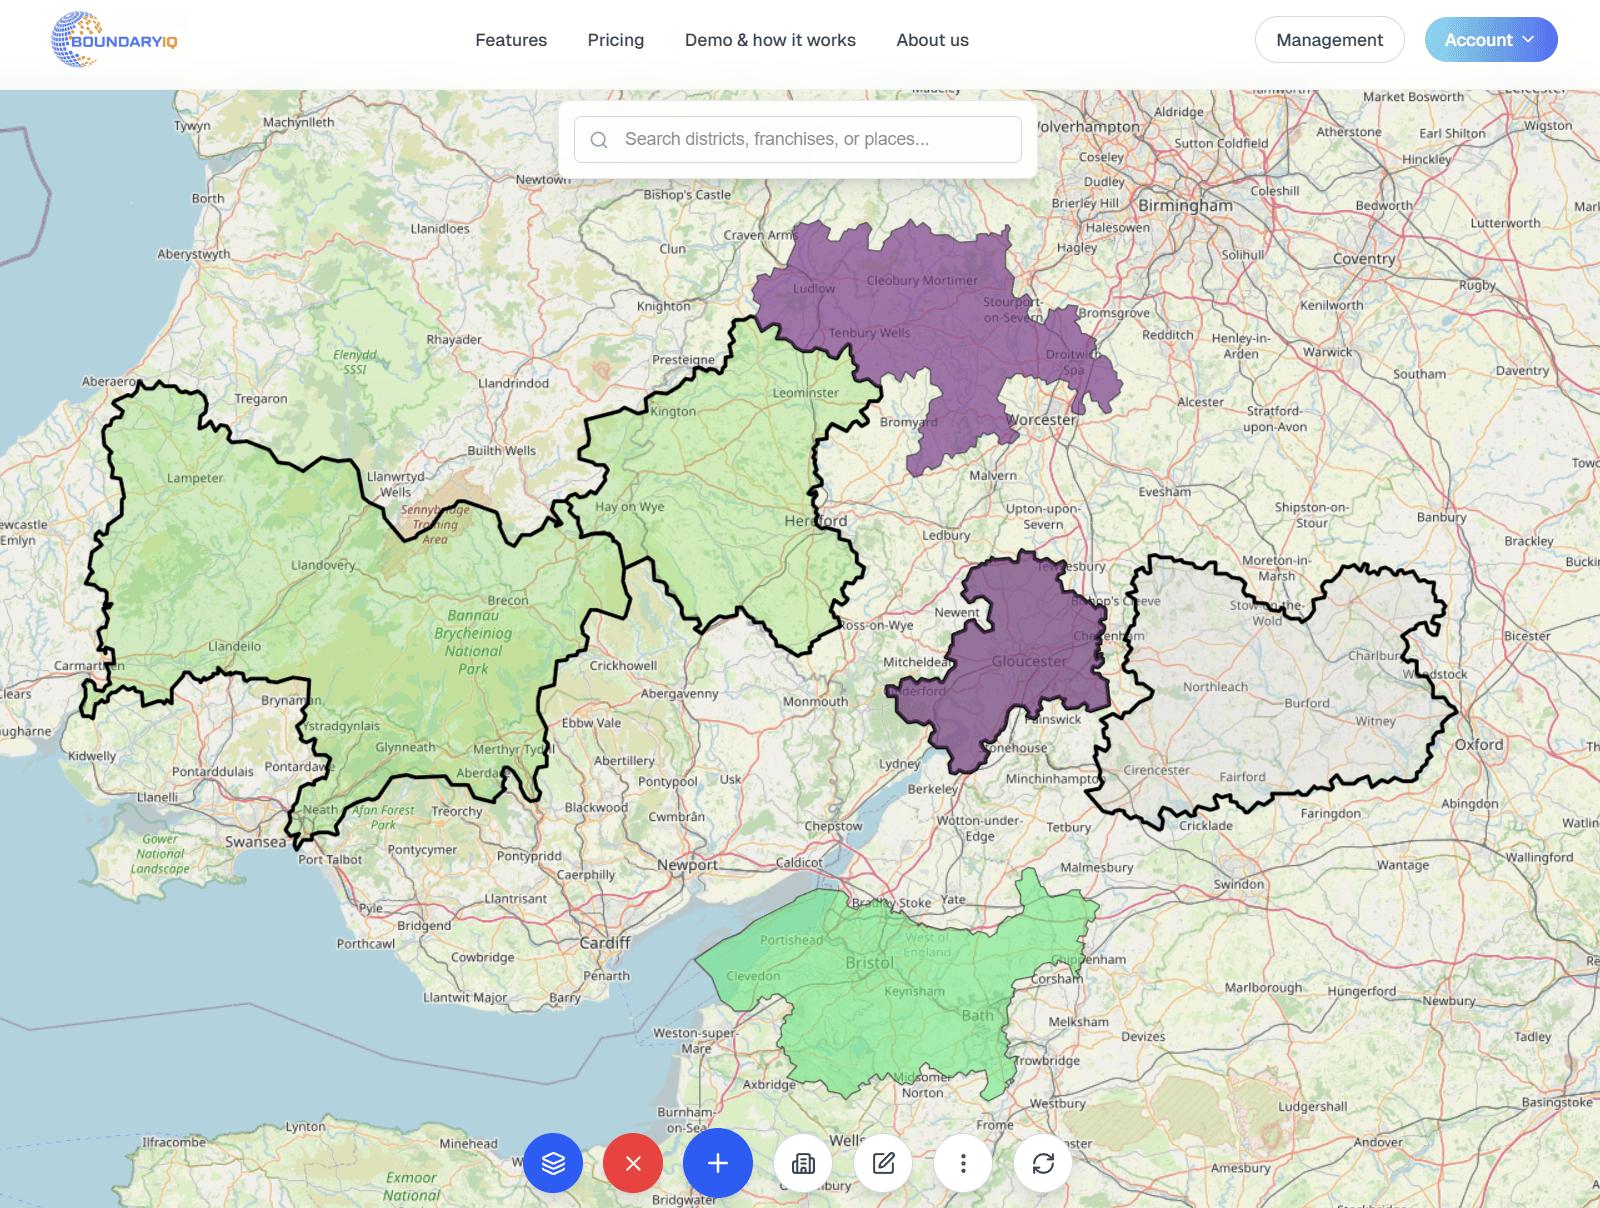
Task: Click the red X clear-selection icon
Action: coord(633,1163)
